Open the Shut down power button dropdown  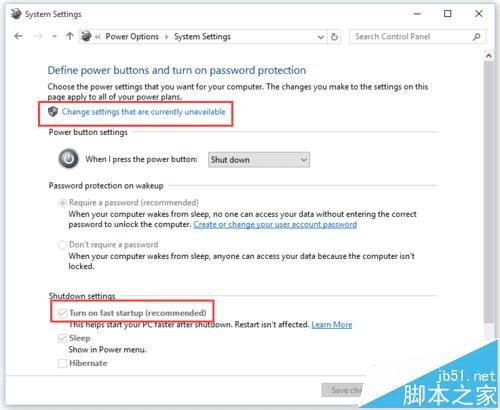259,160
